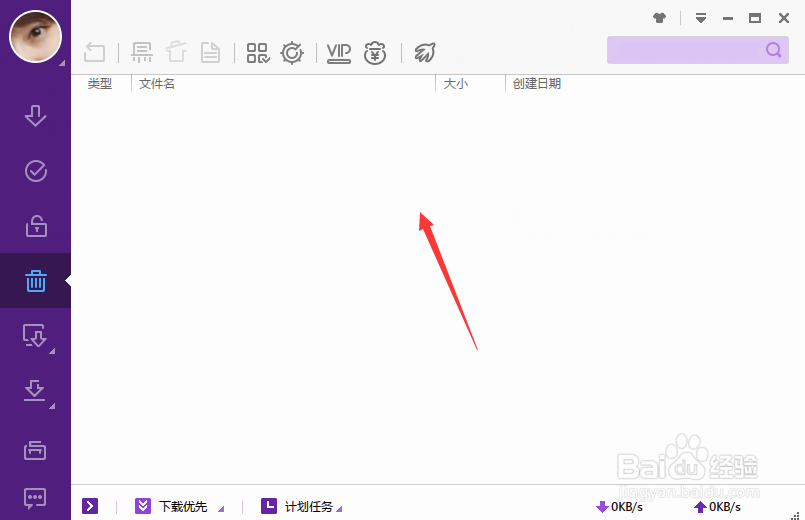The image size is (805, 520).
Task: Click the 计划任务 clock icon
Action: [269, 506]
